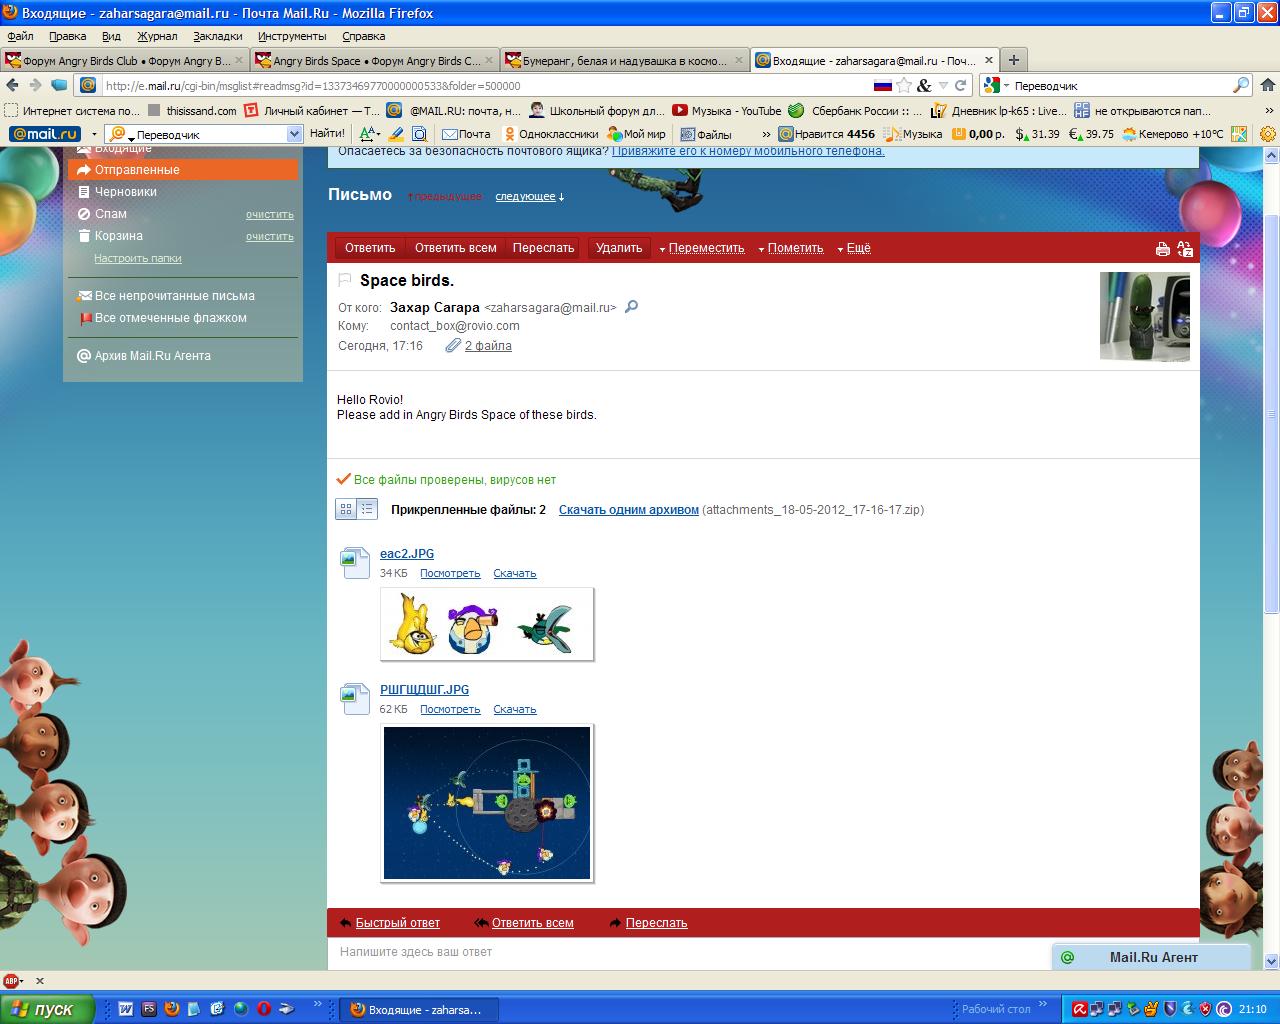Expand the Mail.ru toolbar overflow chevron
This screenshot has width=1280, height=1024.
pyautogui.click(x=766, y=134)
